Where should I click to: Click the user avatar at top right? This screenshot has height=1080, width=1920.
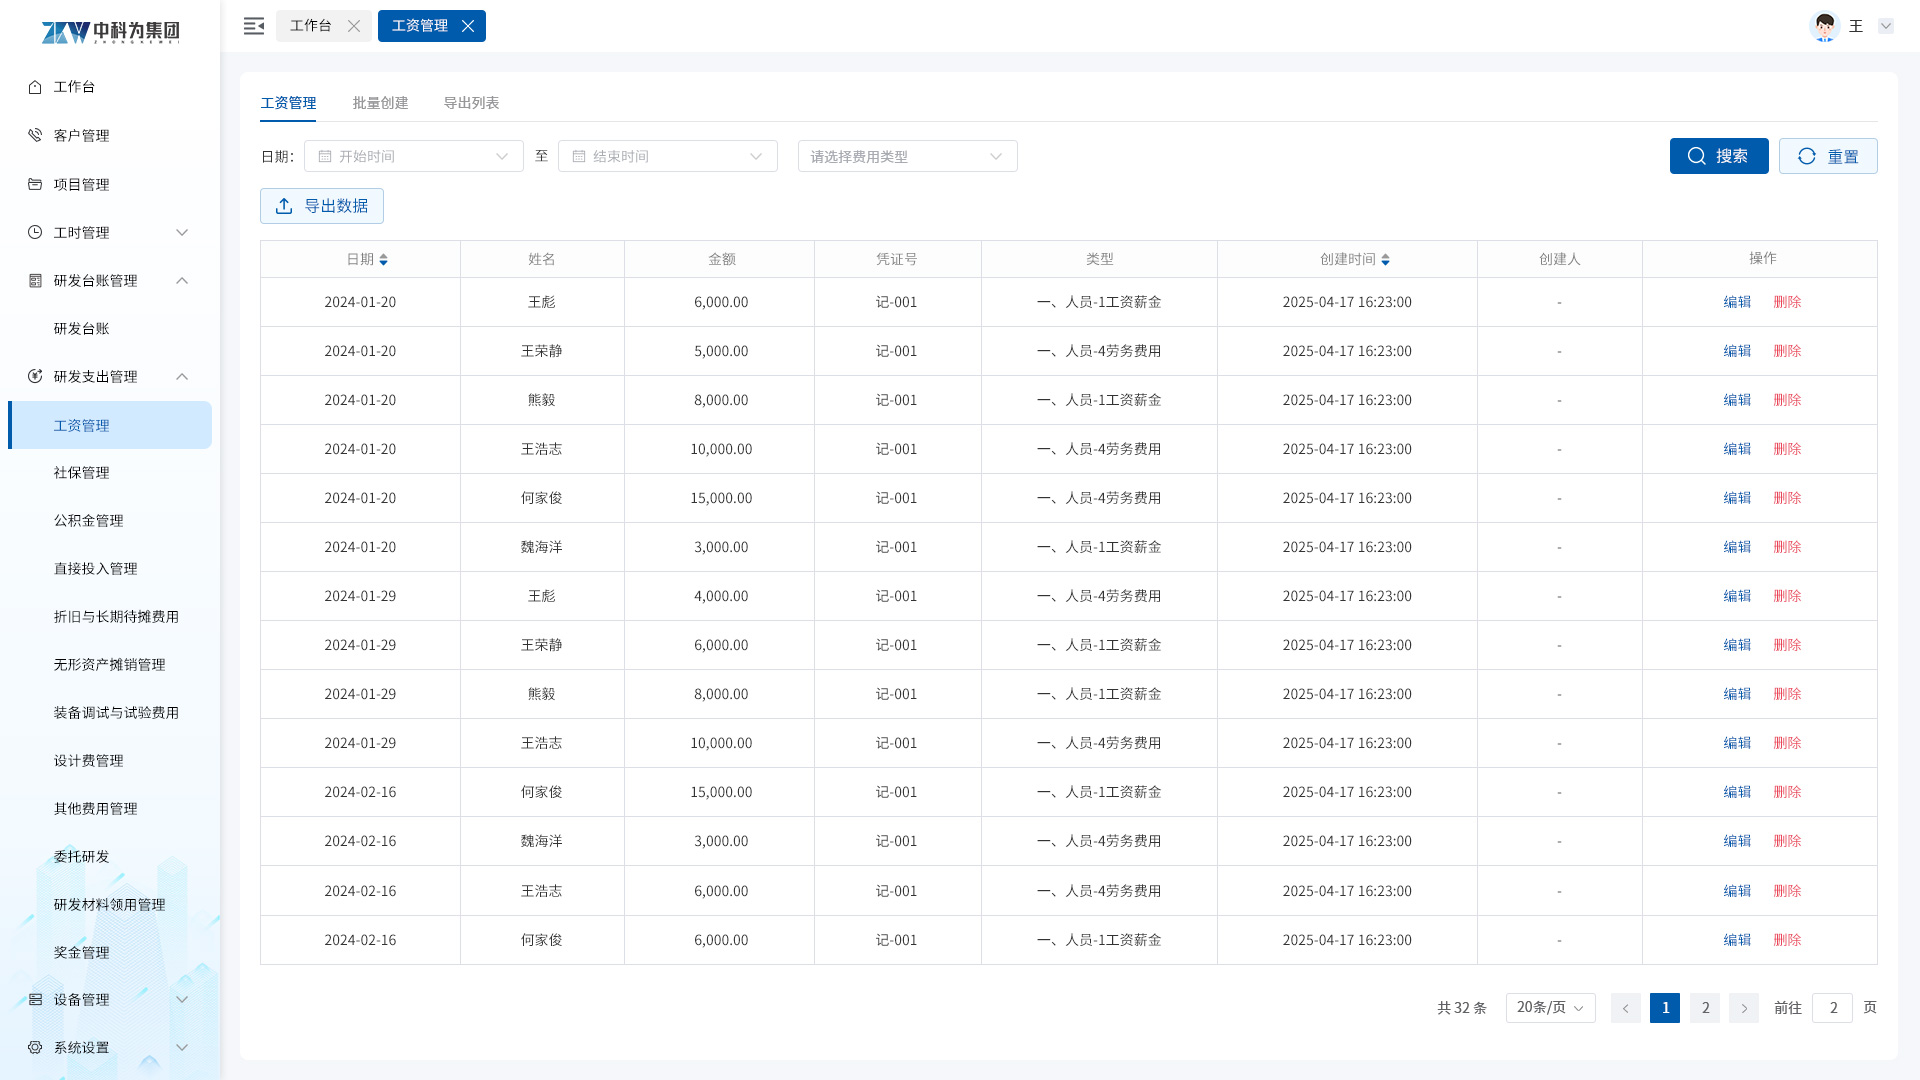click(x=1825, y=26)
